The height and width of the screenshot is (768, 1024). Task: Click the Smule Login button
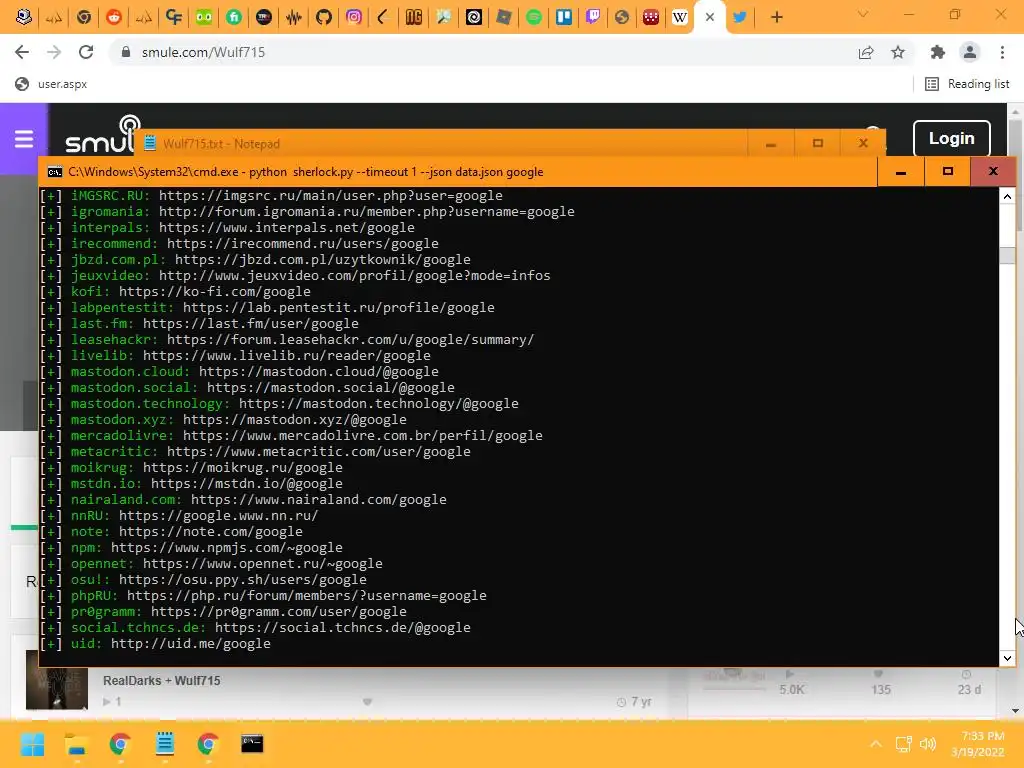[x=952, y=138]
